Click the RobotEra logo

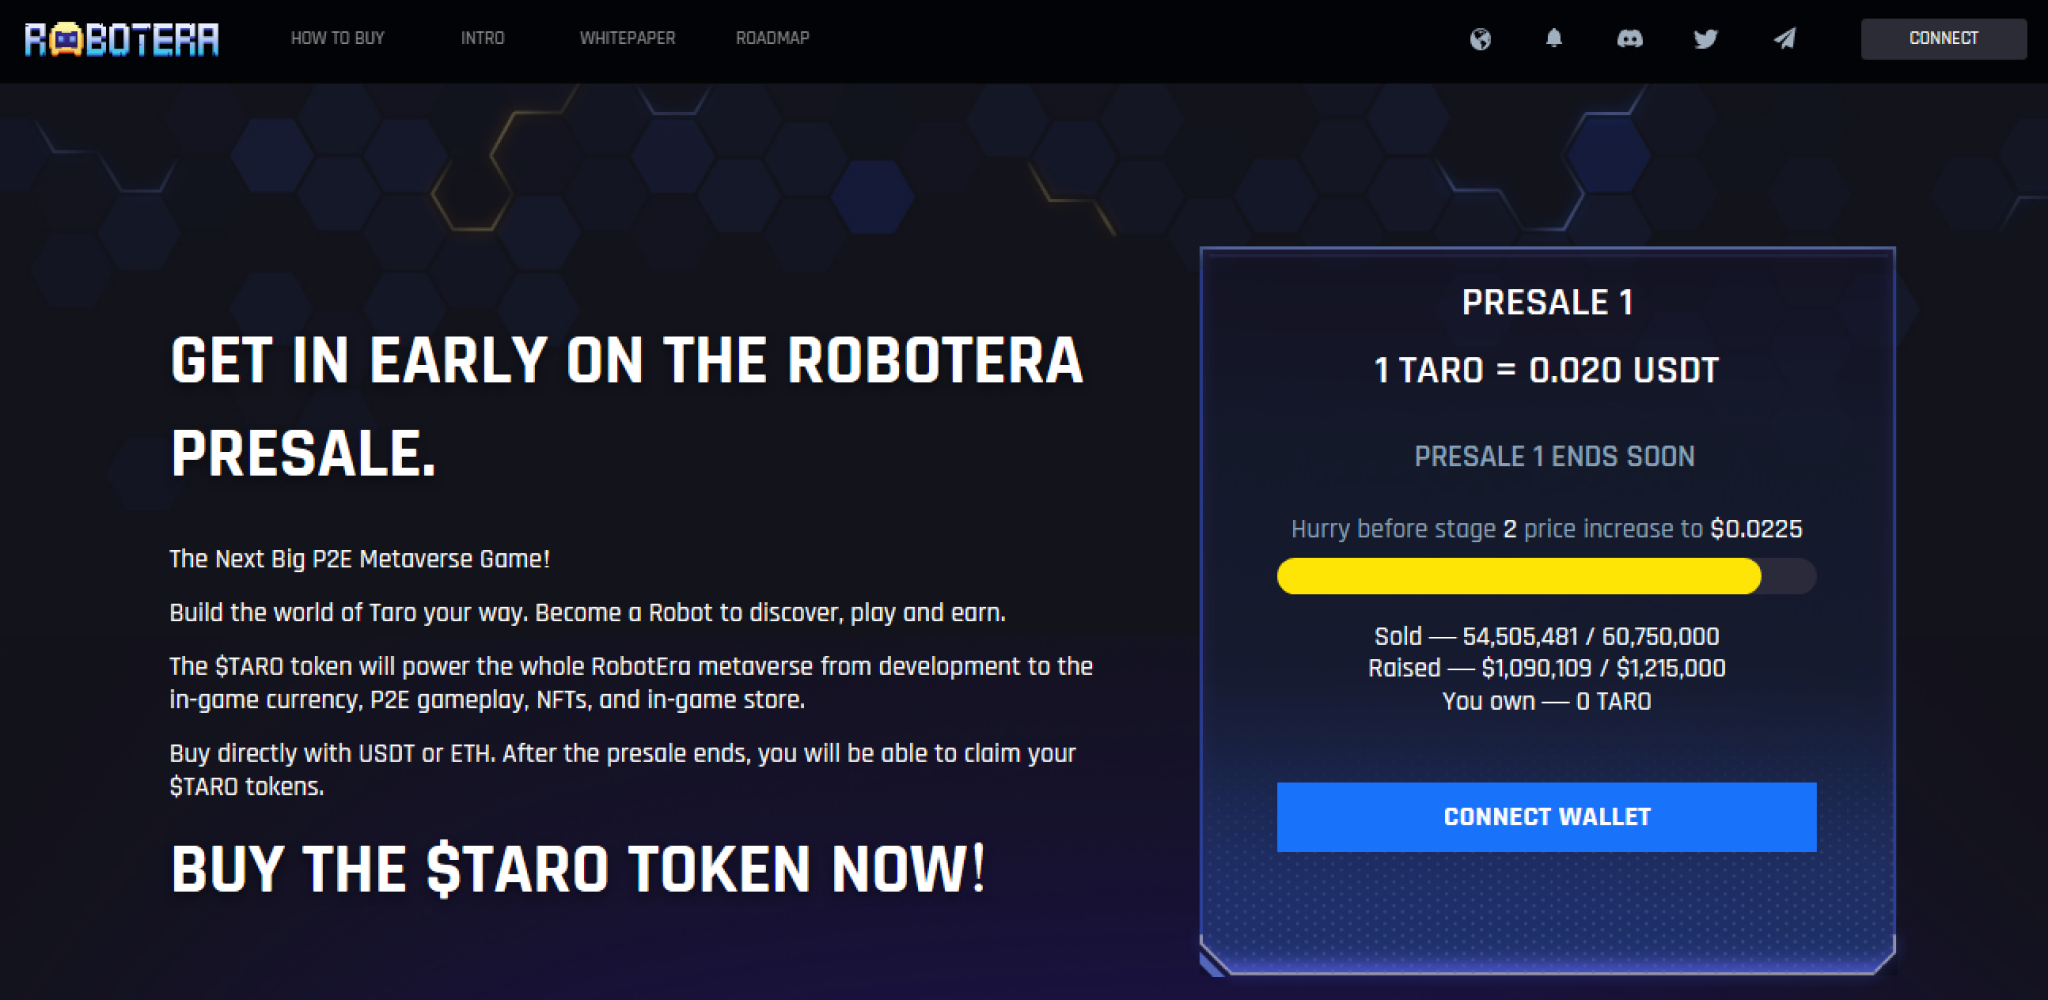(x=122, y=39)
